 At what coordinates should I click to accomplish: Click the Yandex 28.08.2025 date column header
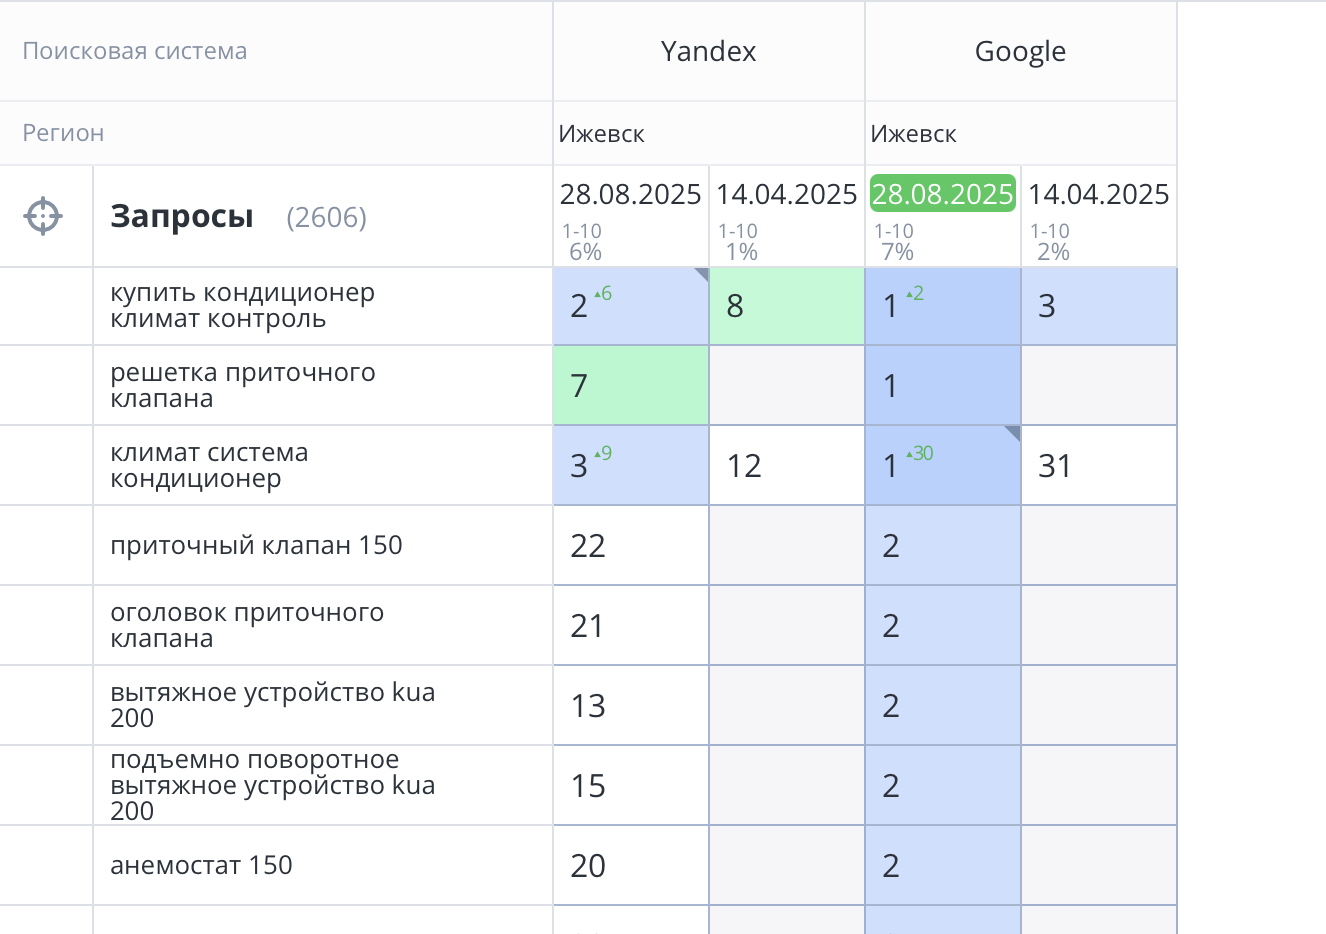pos(630,194)
